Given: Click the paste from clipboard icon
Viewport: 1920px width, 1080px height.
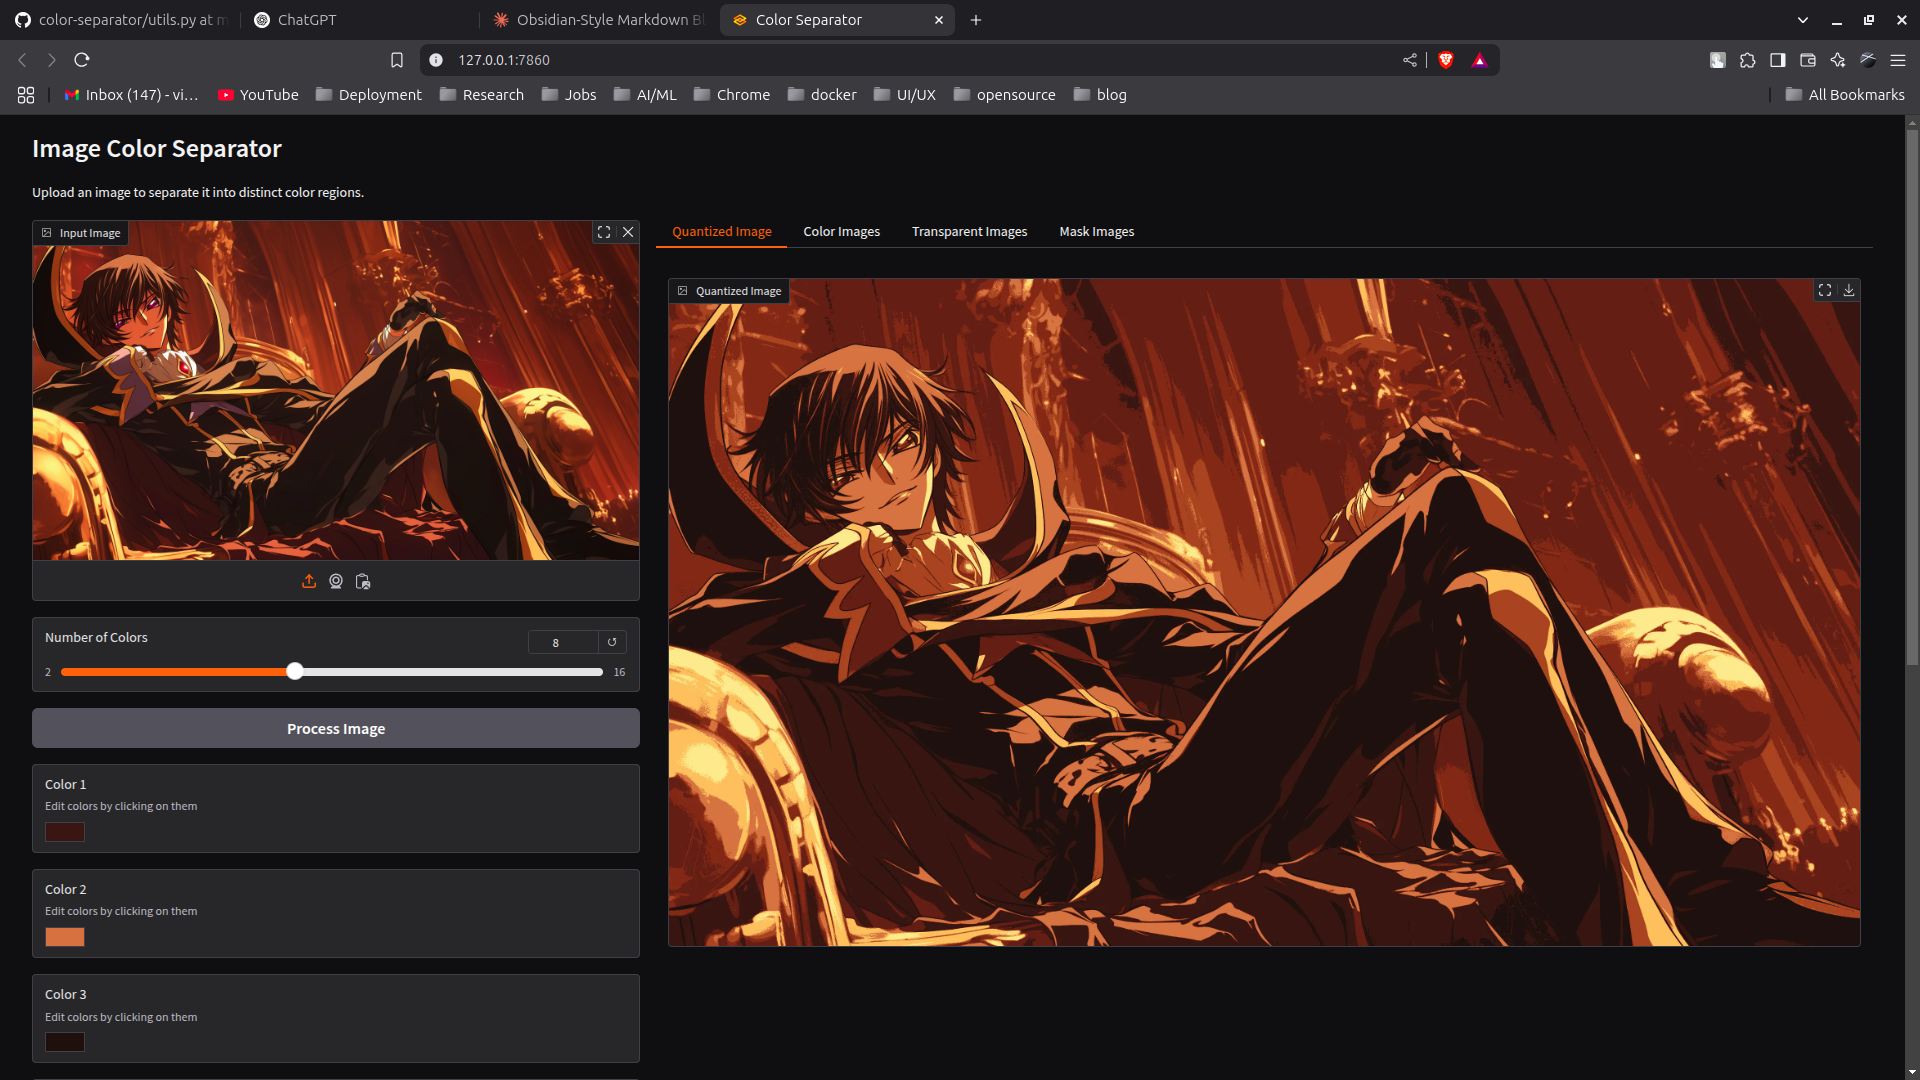Looking at the screenshot, I should pyautogui.click(x=363, y=581).
